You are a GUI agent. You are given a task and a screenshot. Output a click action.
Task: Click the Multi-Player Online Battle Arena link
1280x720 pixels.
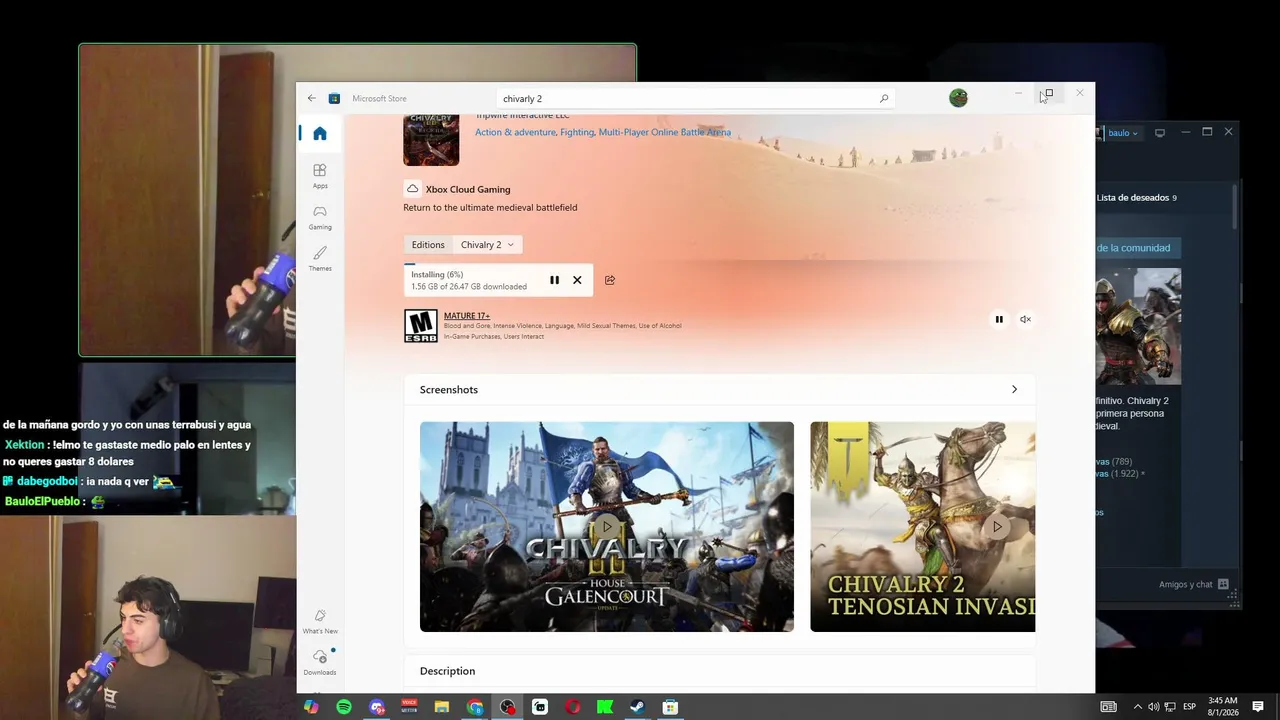665,132
